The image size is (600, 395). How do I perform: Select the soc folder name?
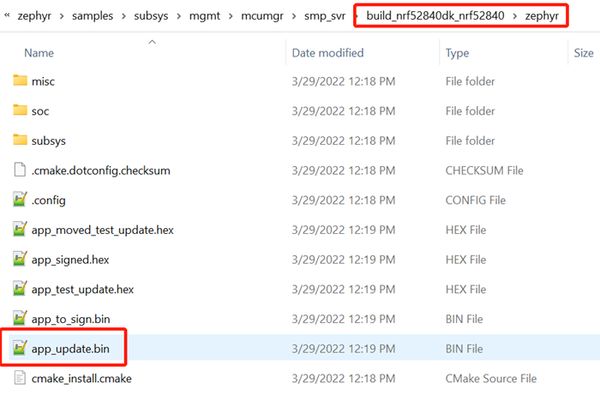(40, 111)
